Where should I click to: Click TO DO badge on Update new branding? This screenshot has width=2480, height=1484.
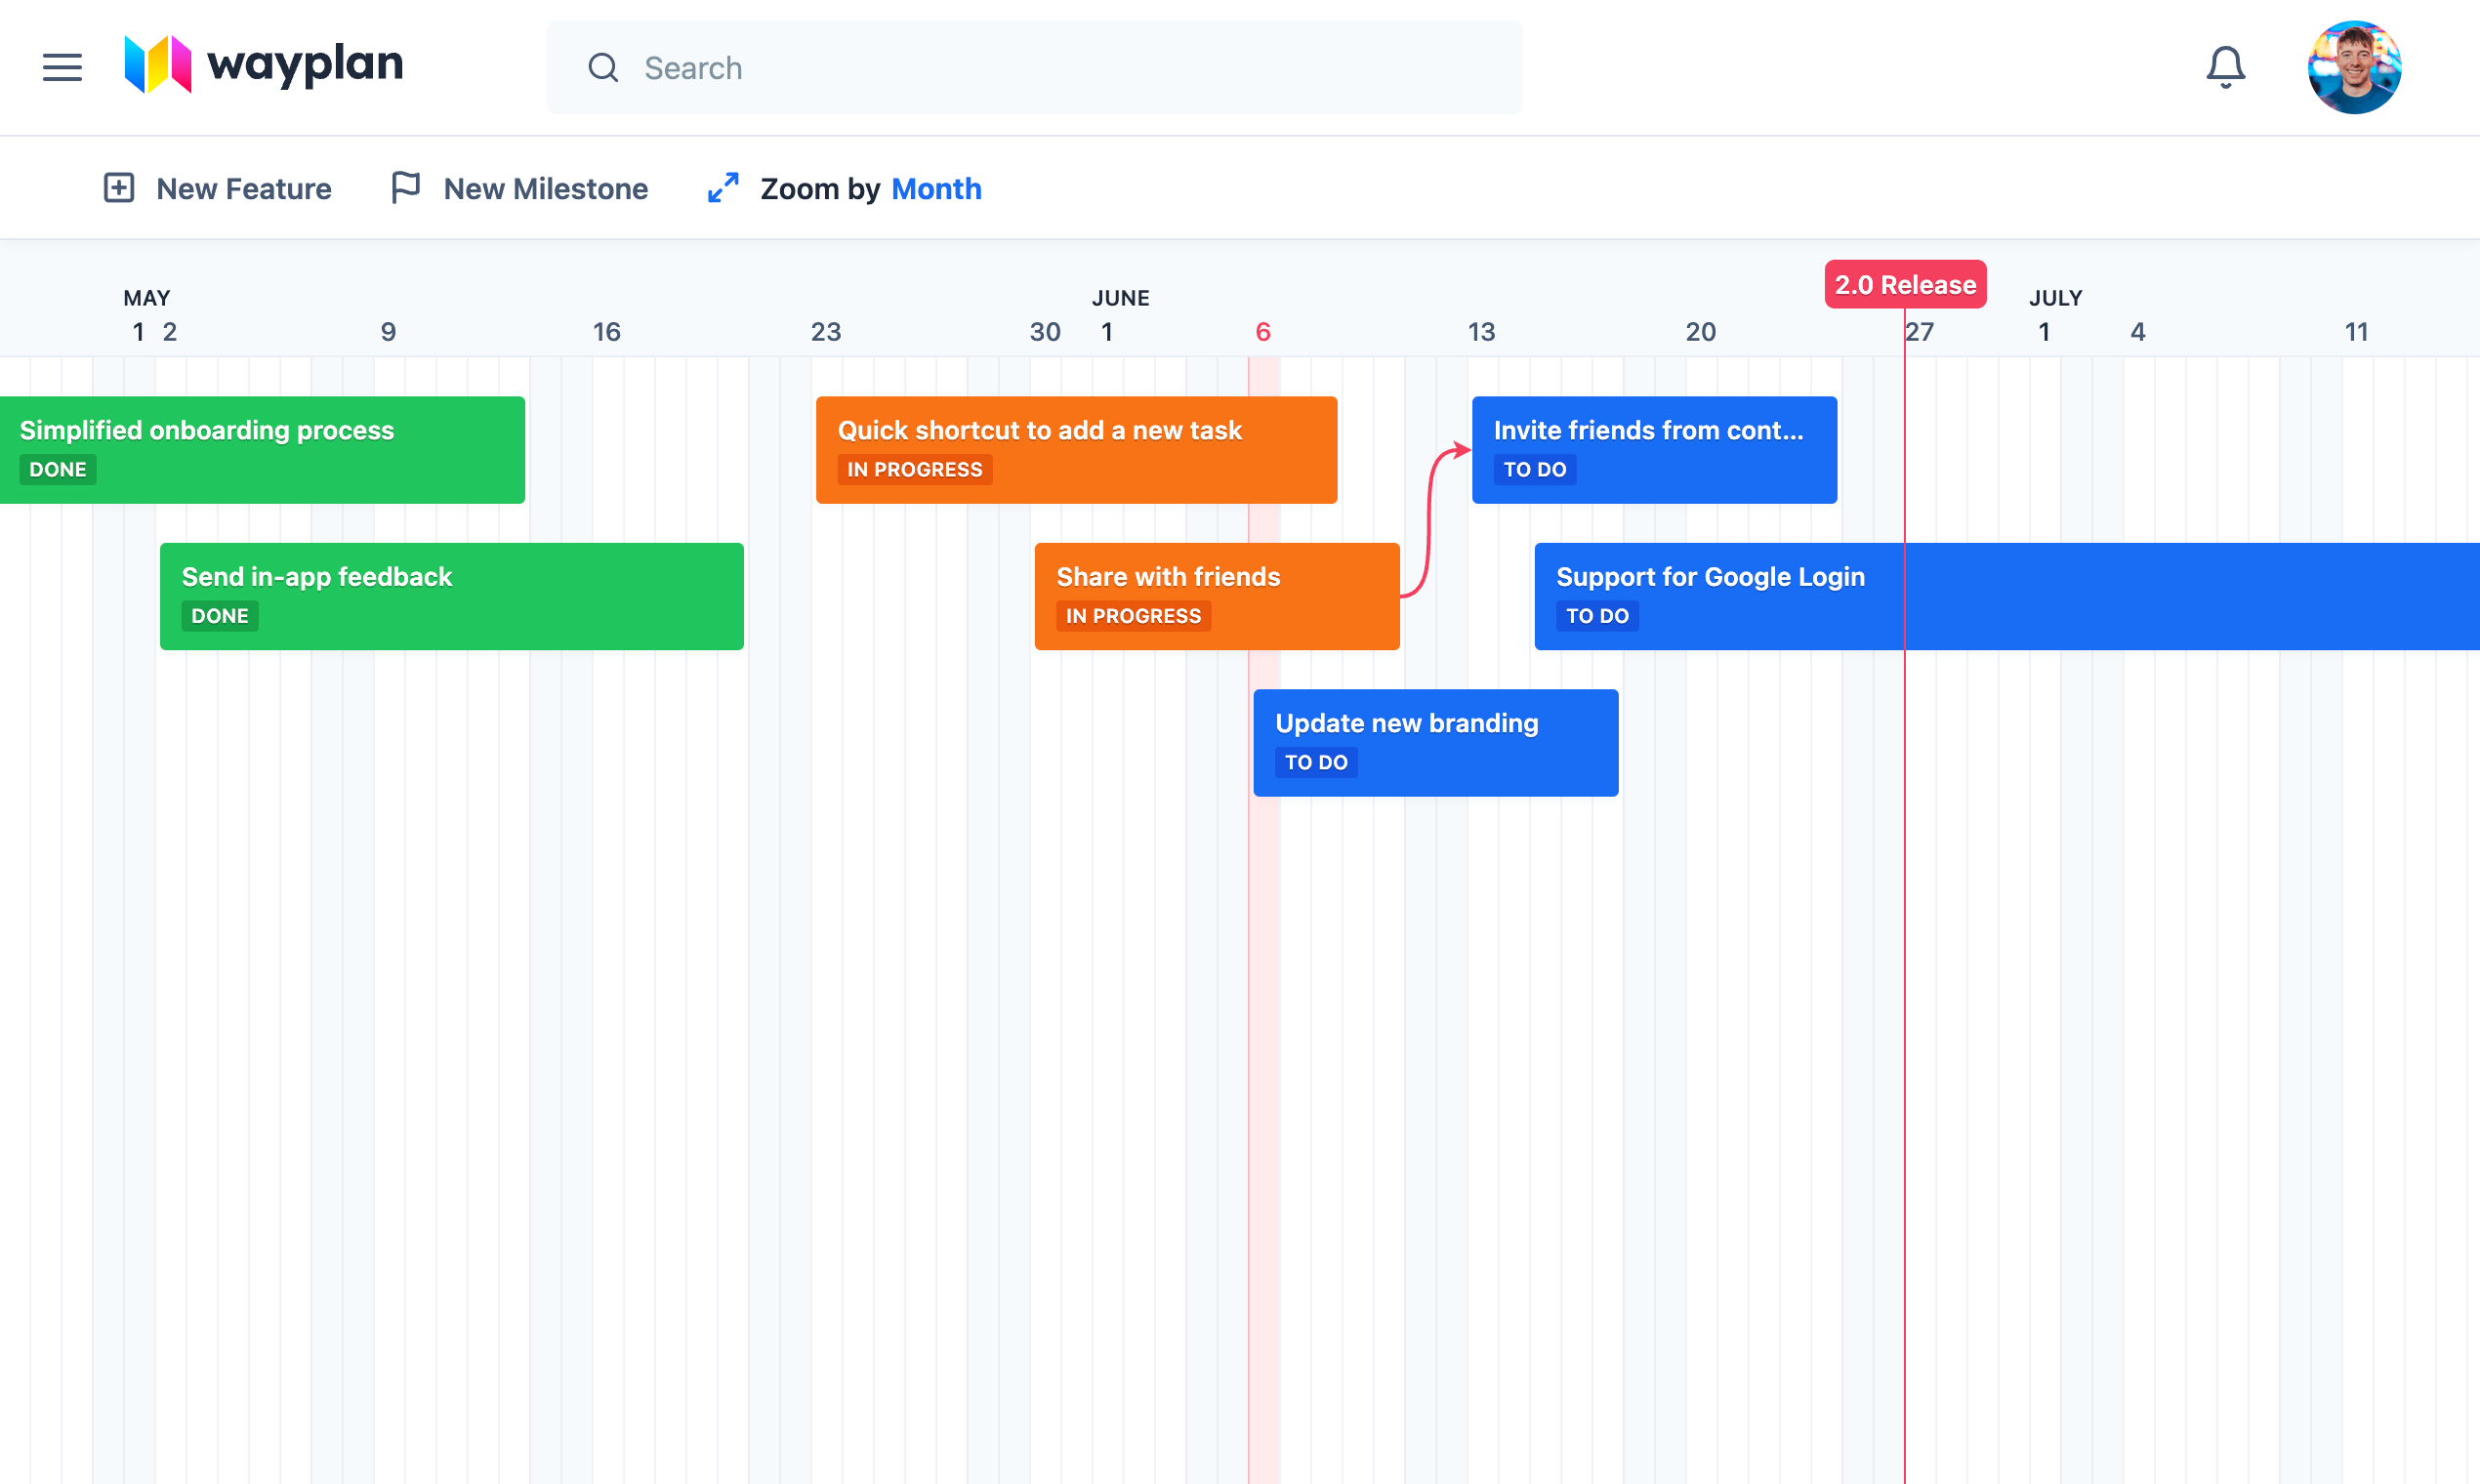pos(1316,762)
